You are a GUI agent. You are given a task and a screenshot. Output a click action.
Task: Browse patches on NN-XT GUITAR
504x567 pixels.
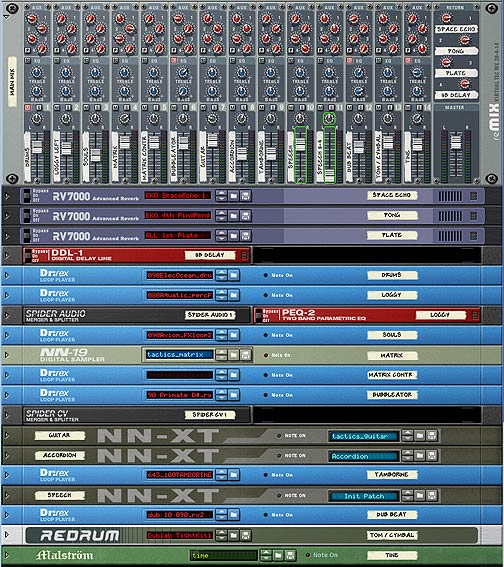[x=419, y=436]
